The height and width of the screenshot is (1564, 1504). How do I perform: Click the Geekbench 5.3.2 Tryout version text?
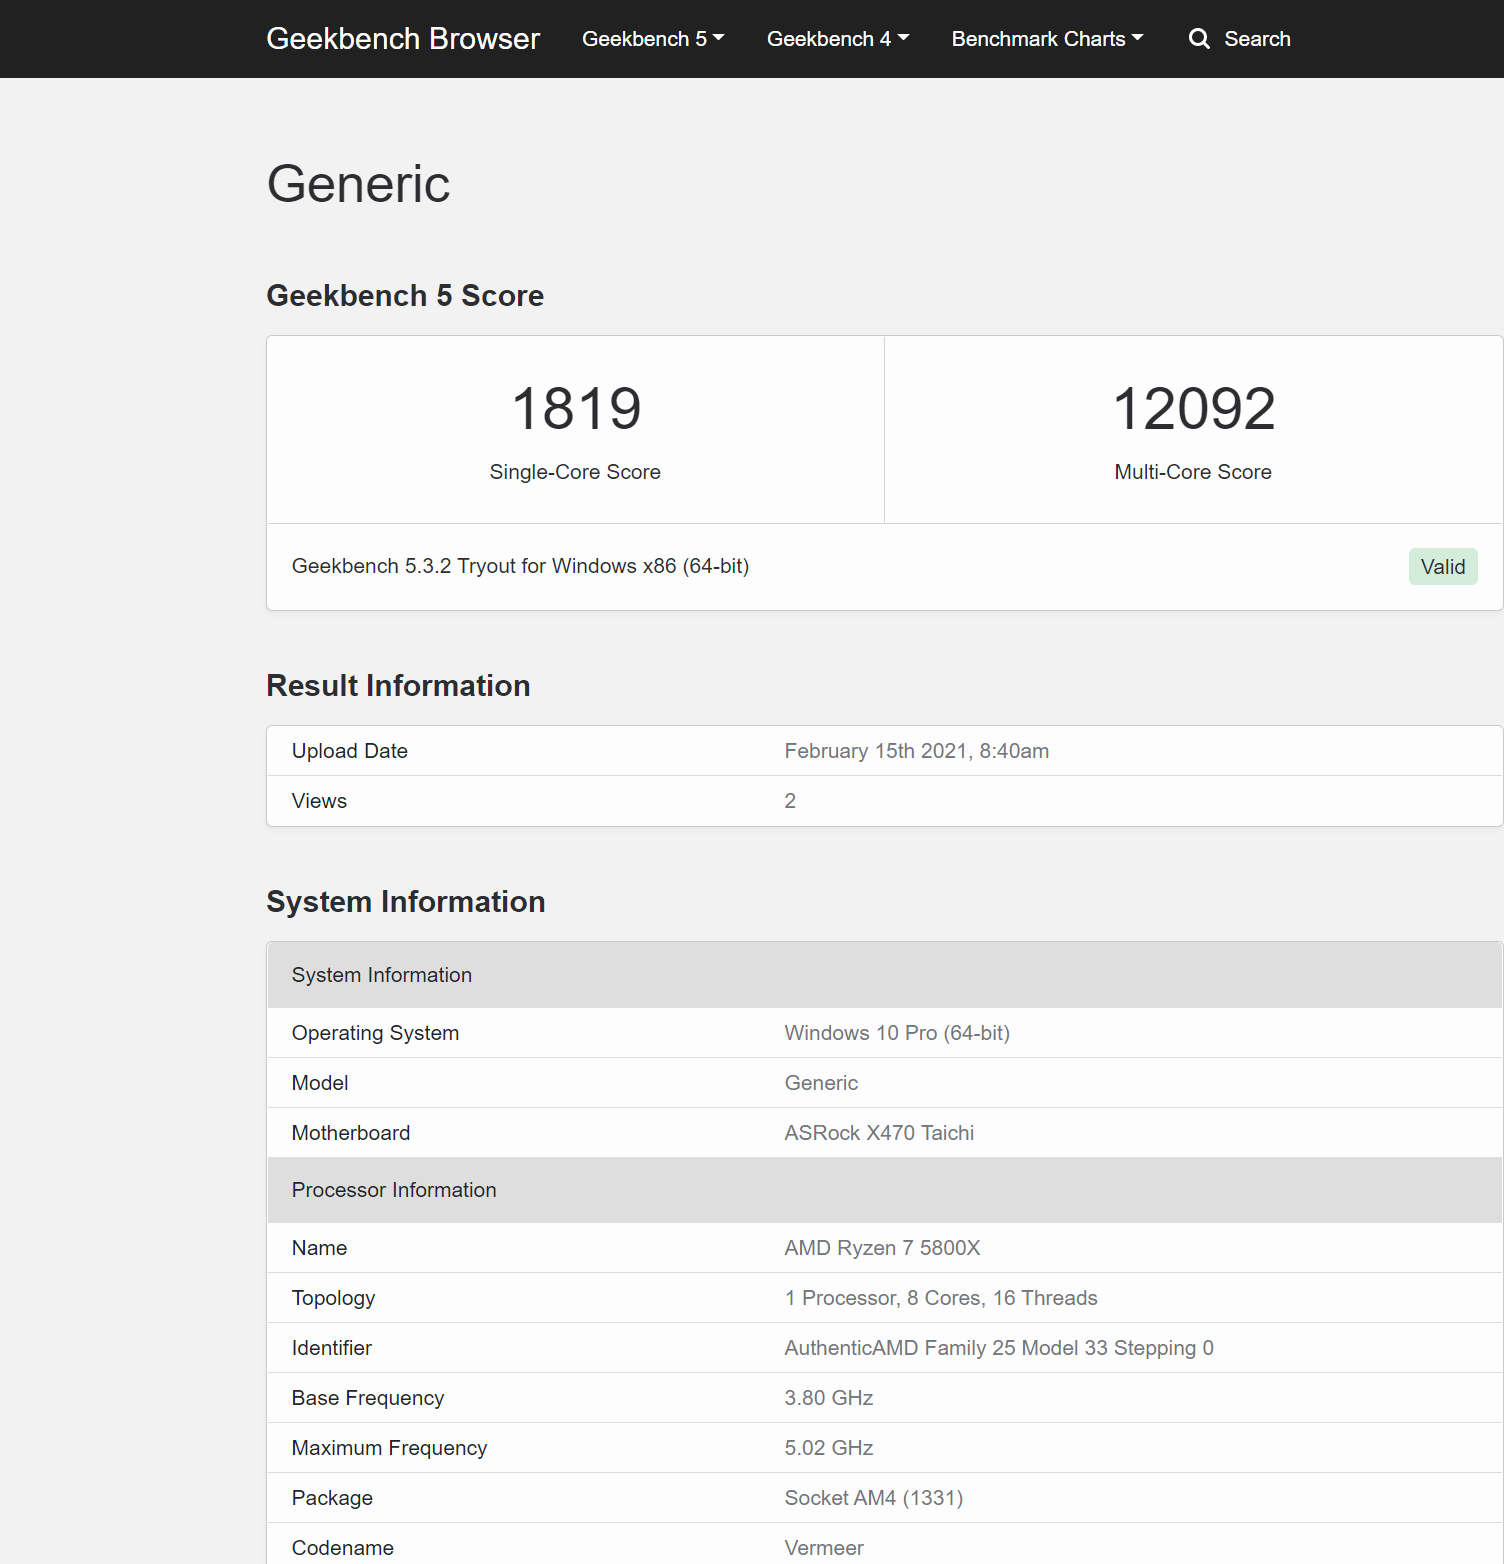[520, 566]
